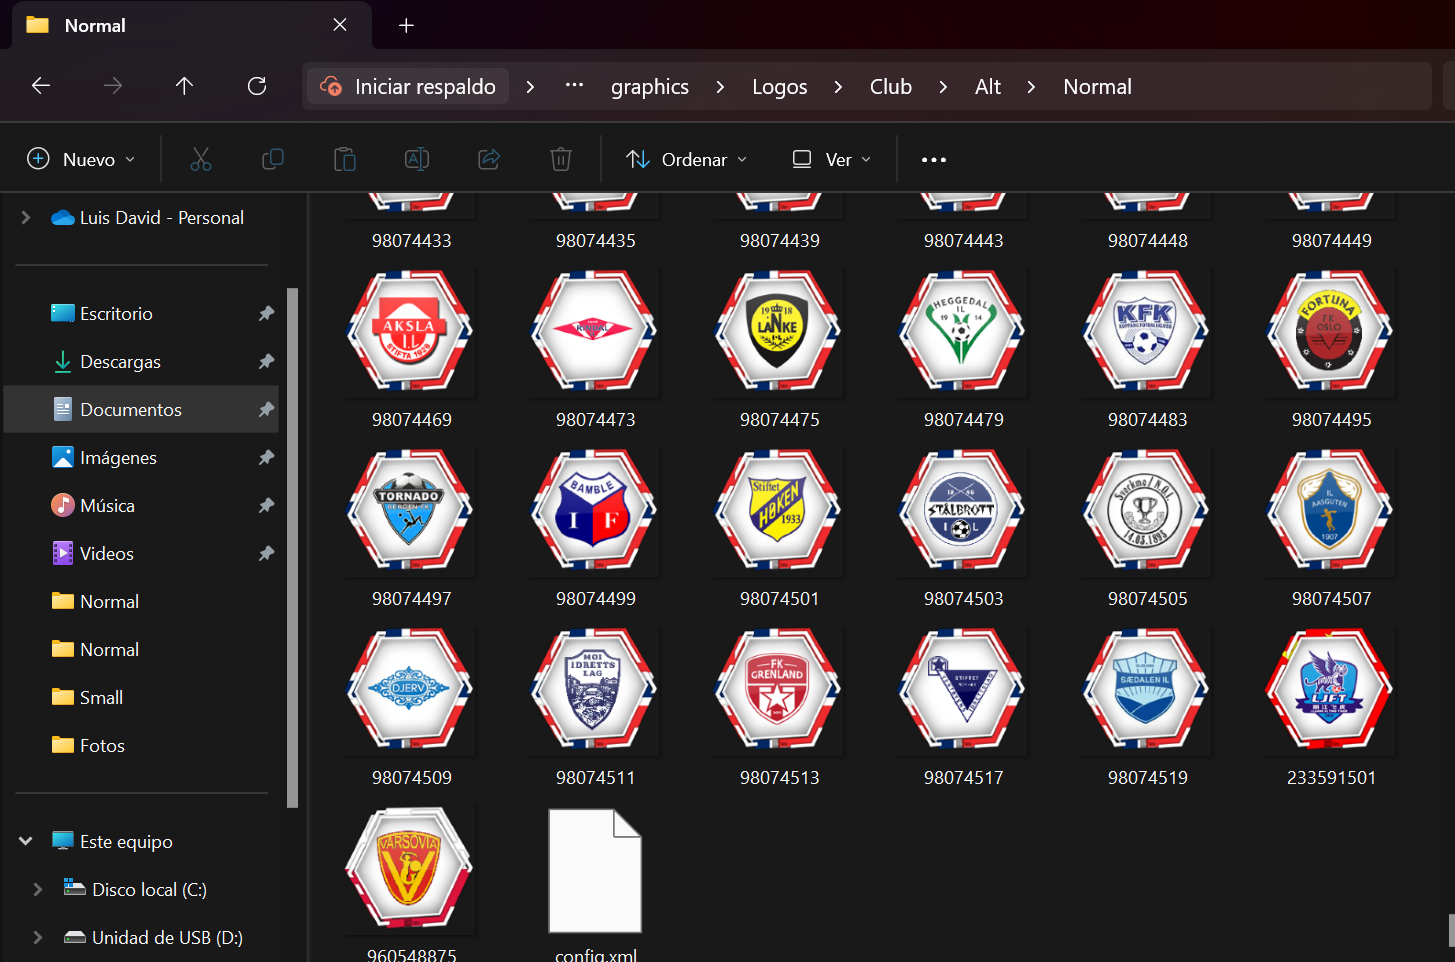Expand Unidad de USB (D:) node
The image size is (1455, 962).
38,937
